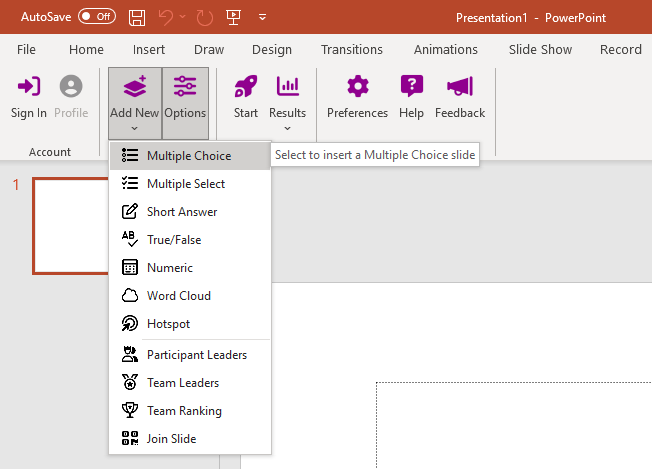Screen dimensions: 652x469
Task: Click the Numeric calculator icon
Action: pyautogui.click(x=130, y=267)
